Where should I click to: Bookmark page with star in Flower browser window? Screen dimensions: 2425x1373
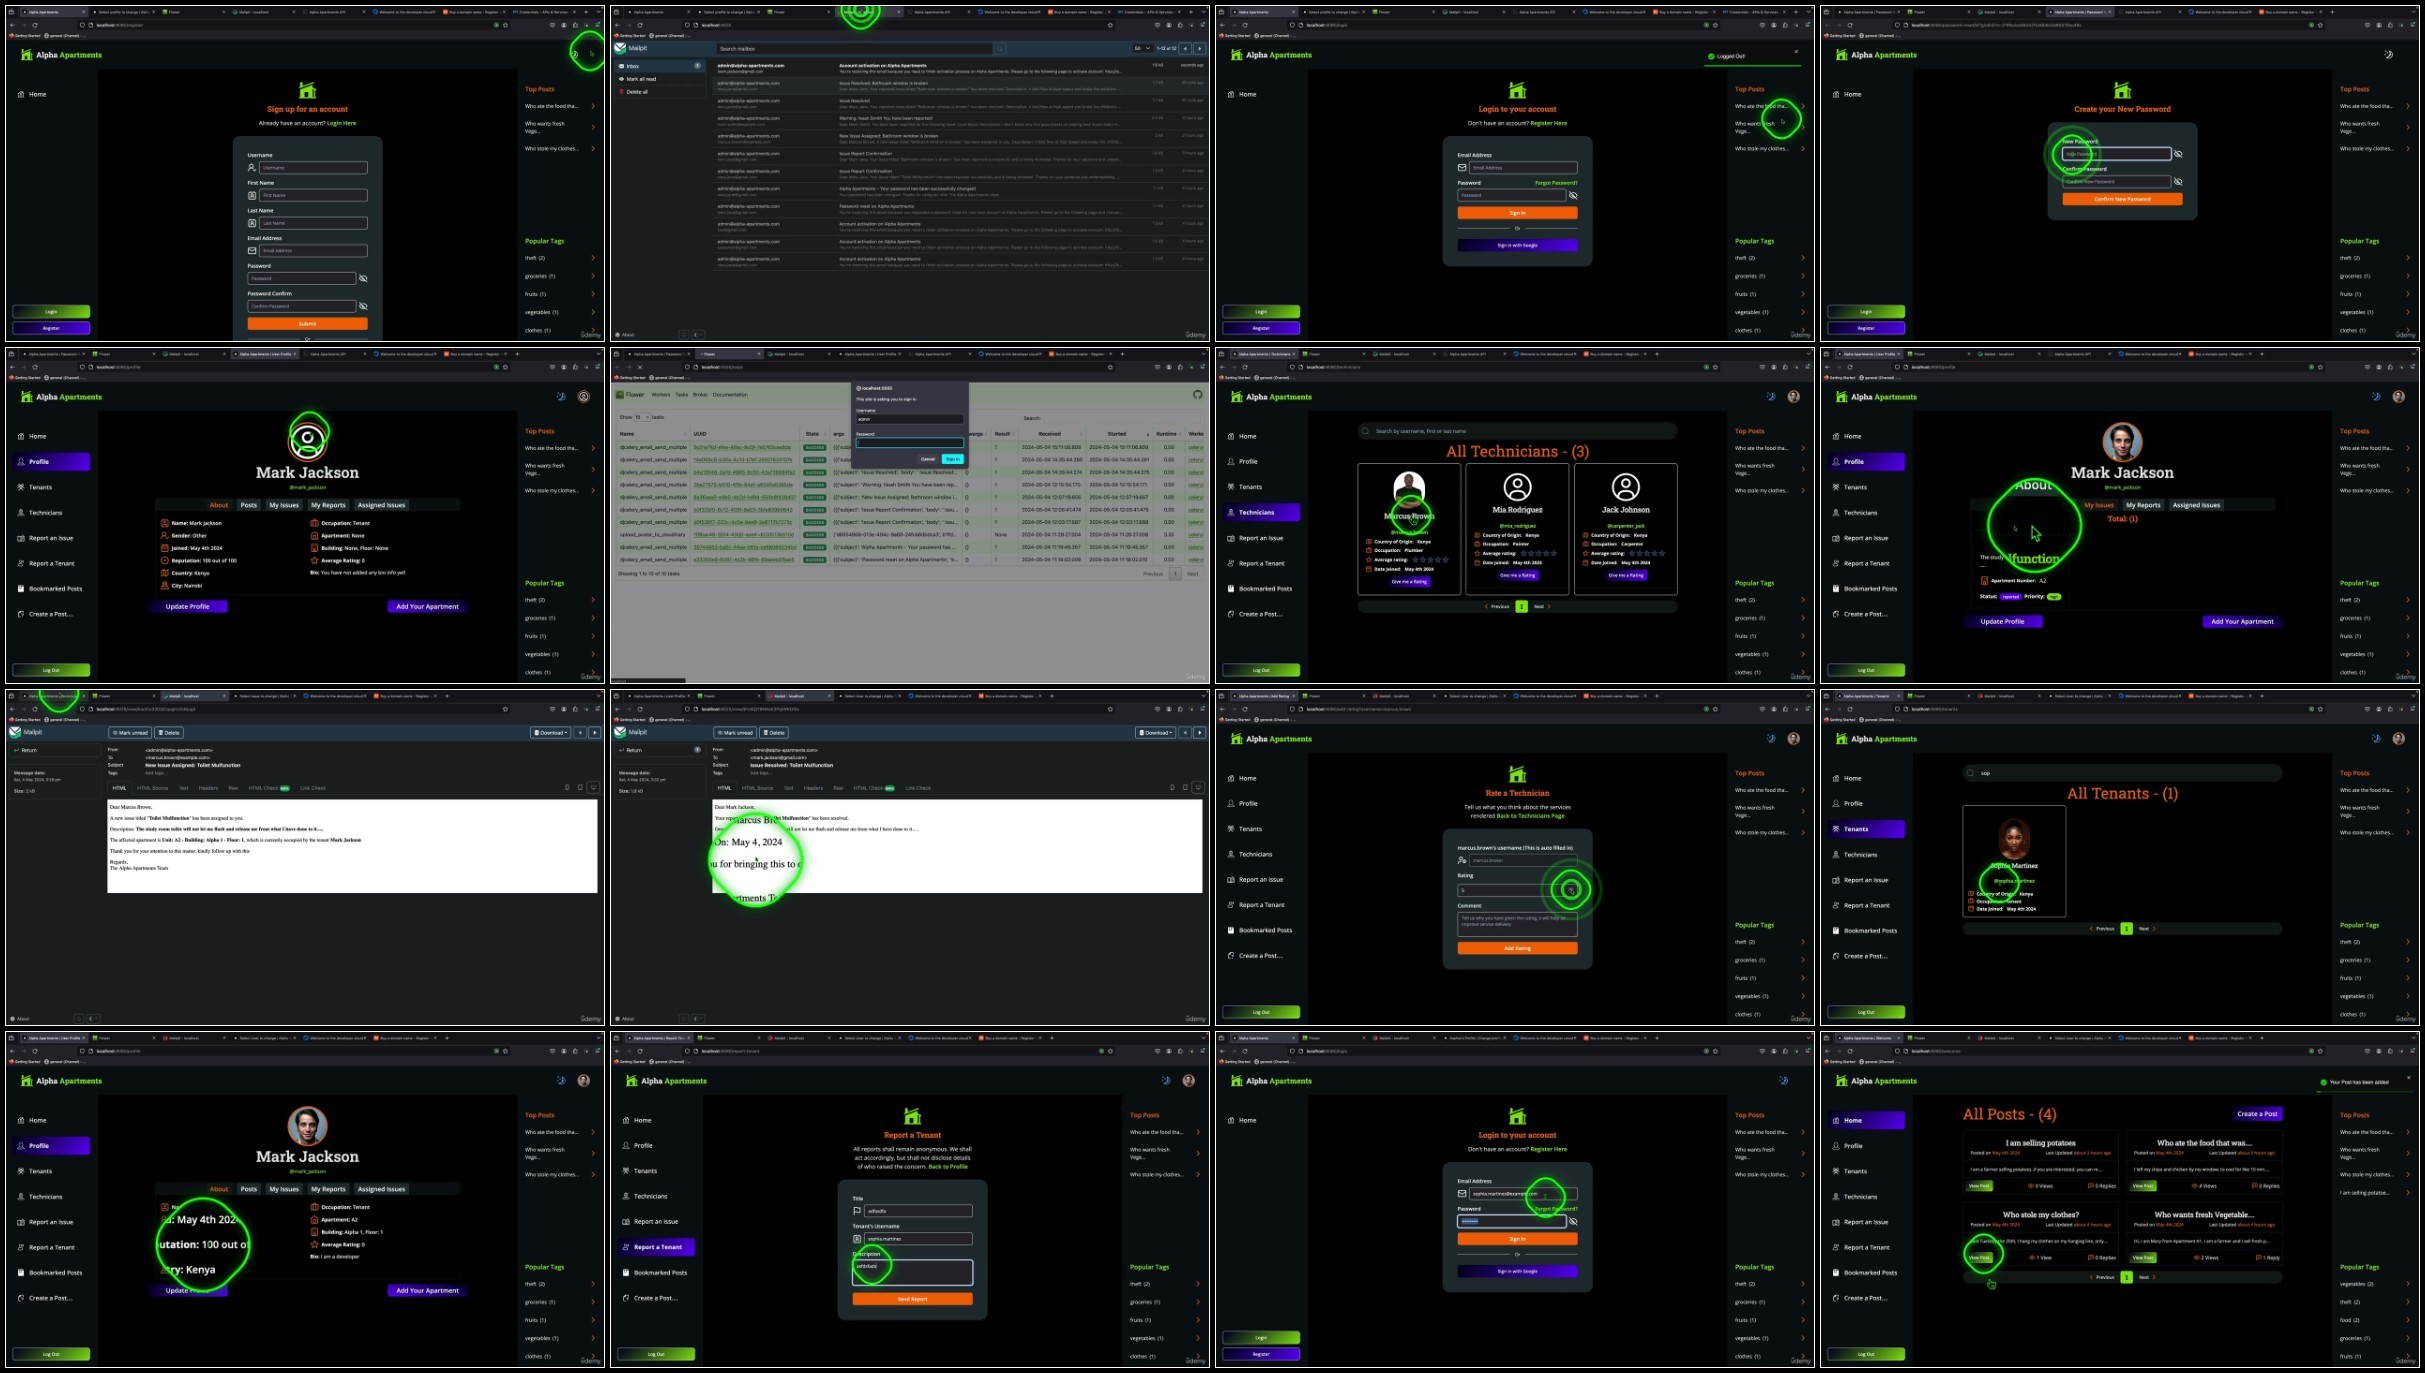(1110, 367)
